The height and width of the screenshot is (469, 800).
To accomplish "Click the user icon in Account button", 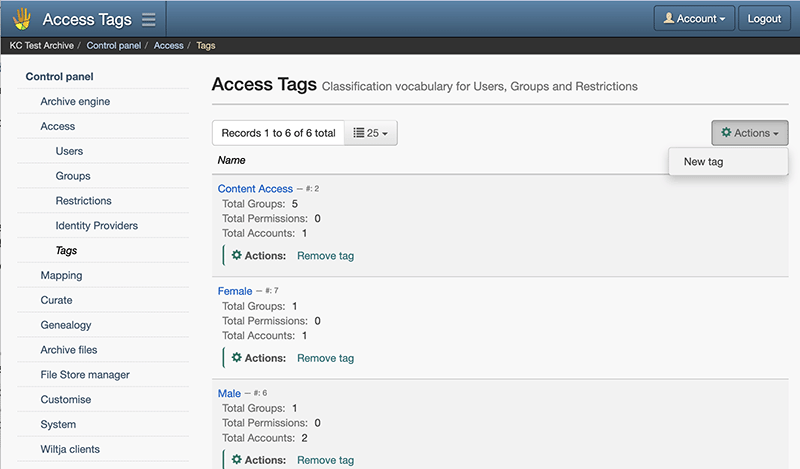I will click(x=668, y=18).
